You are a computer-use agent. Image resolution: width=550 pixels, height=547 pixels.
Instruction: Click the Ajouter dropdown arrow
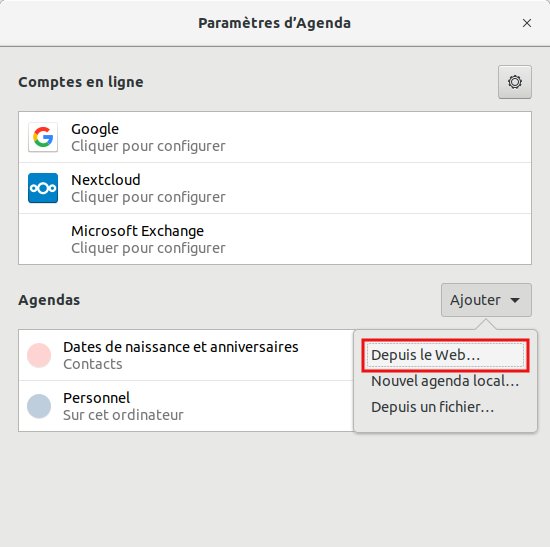515,300
